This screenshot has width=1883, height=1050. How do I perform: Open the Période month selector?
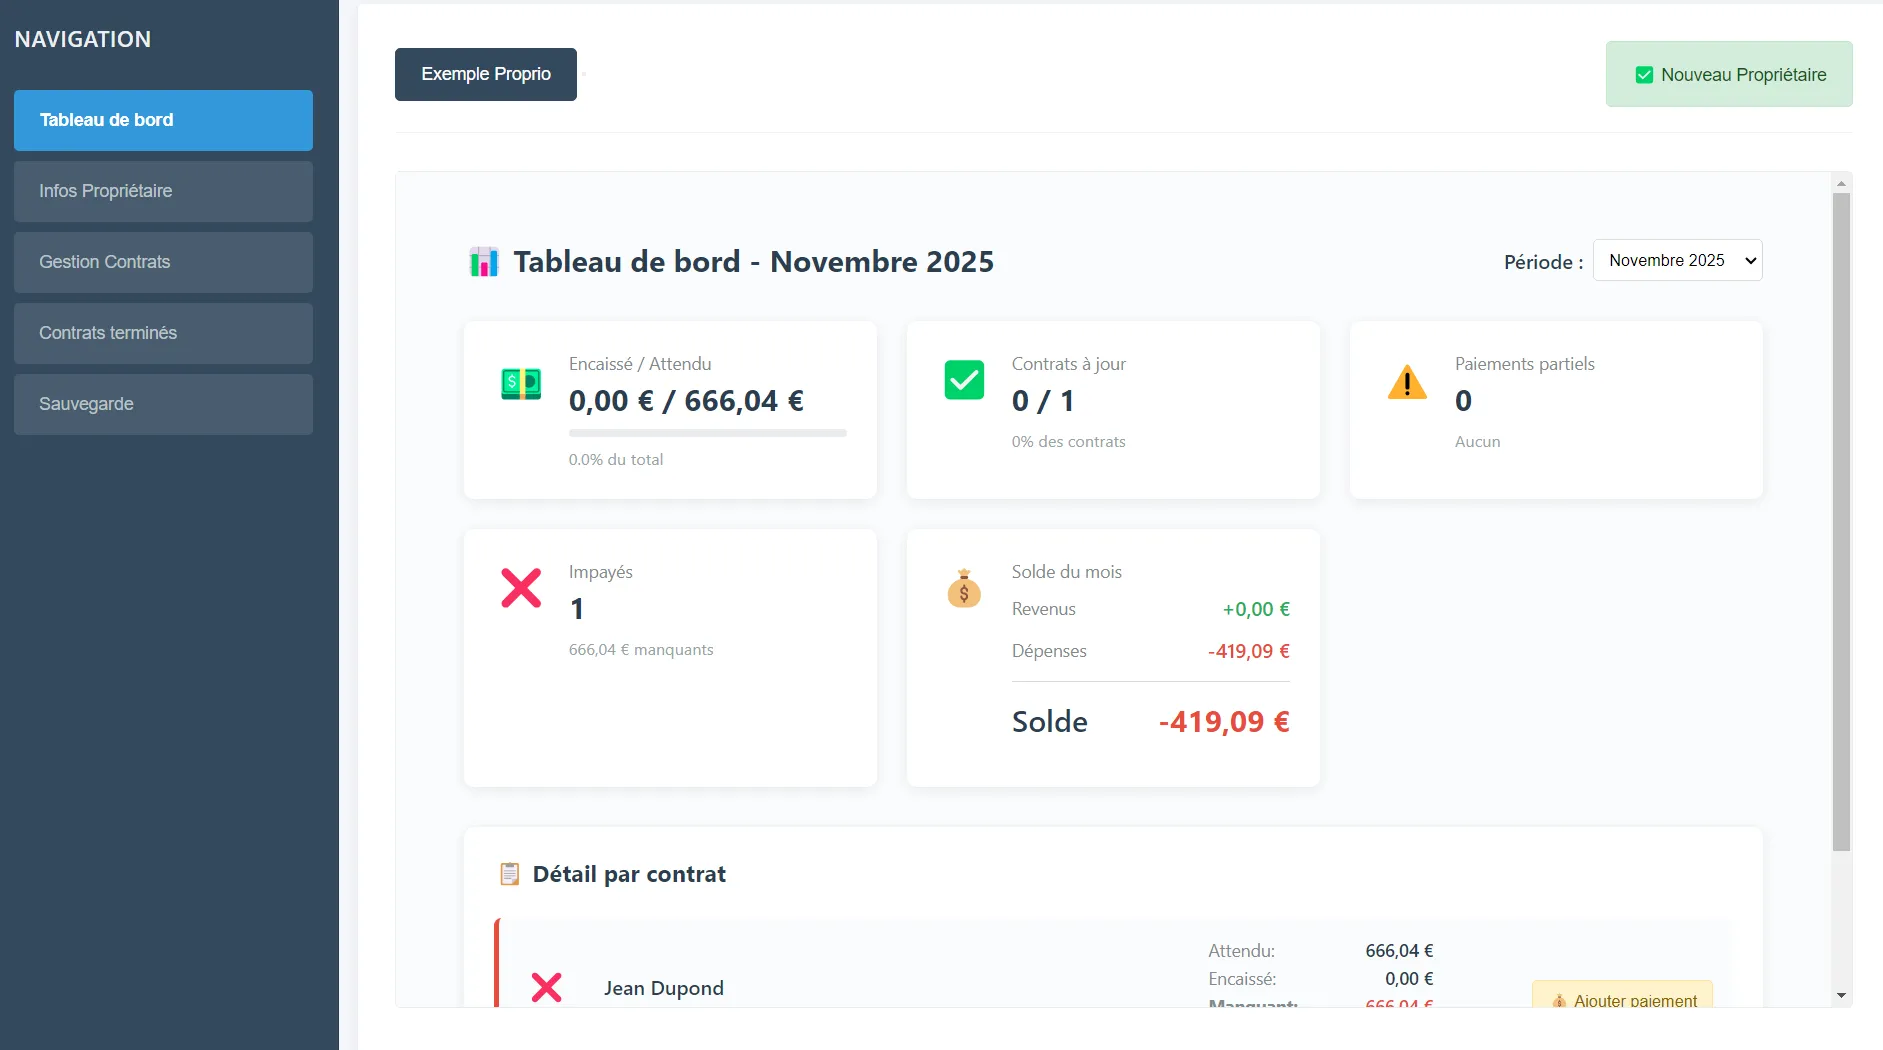(x=1677, y=260)
